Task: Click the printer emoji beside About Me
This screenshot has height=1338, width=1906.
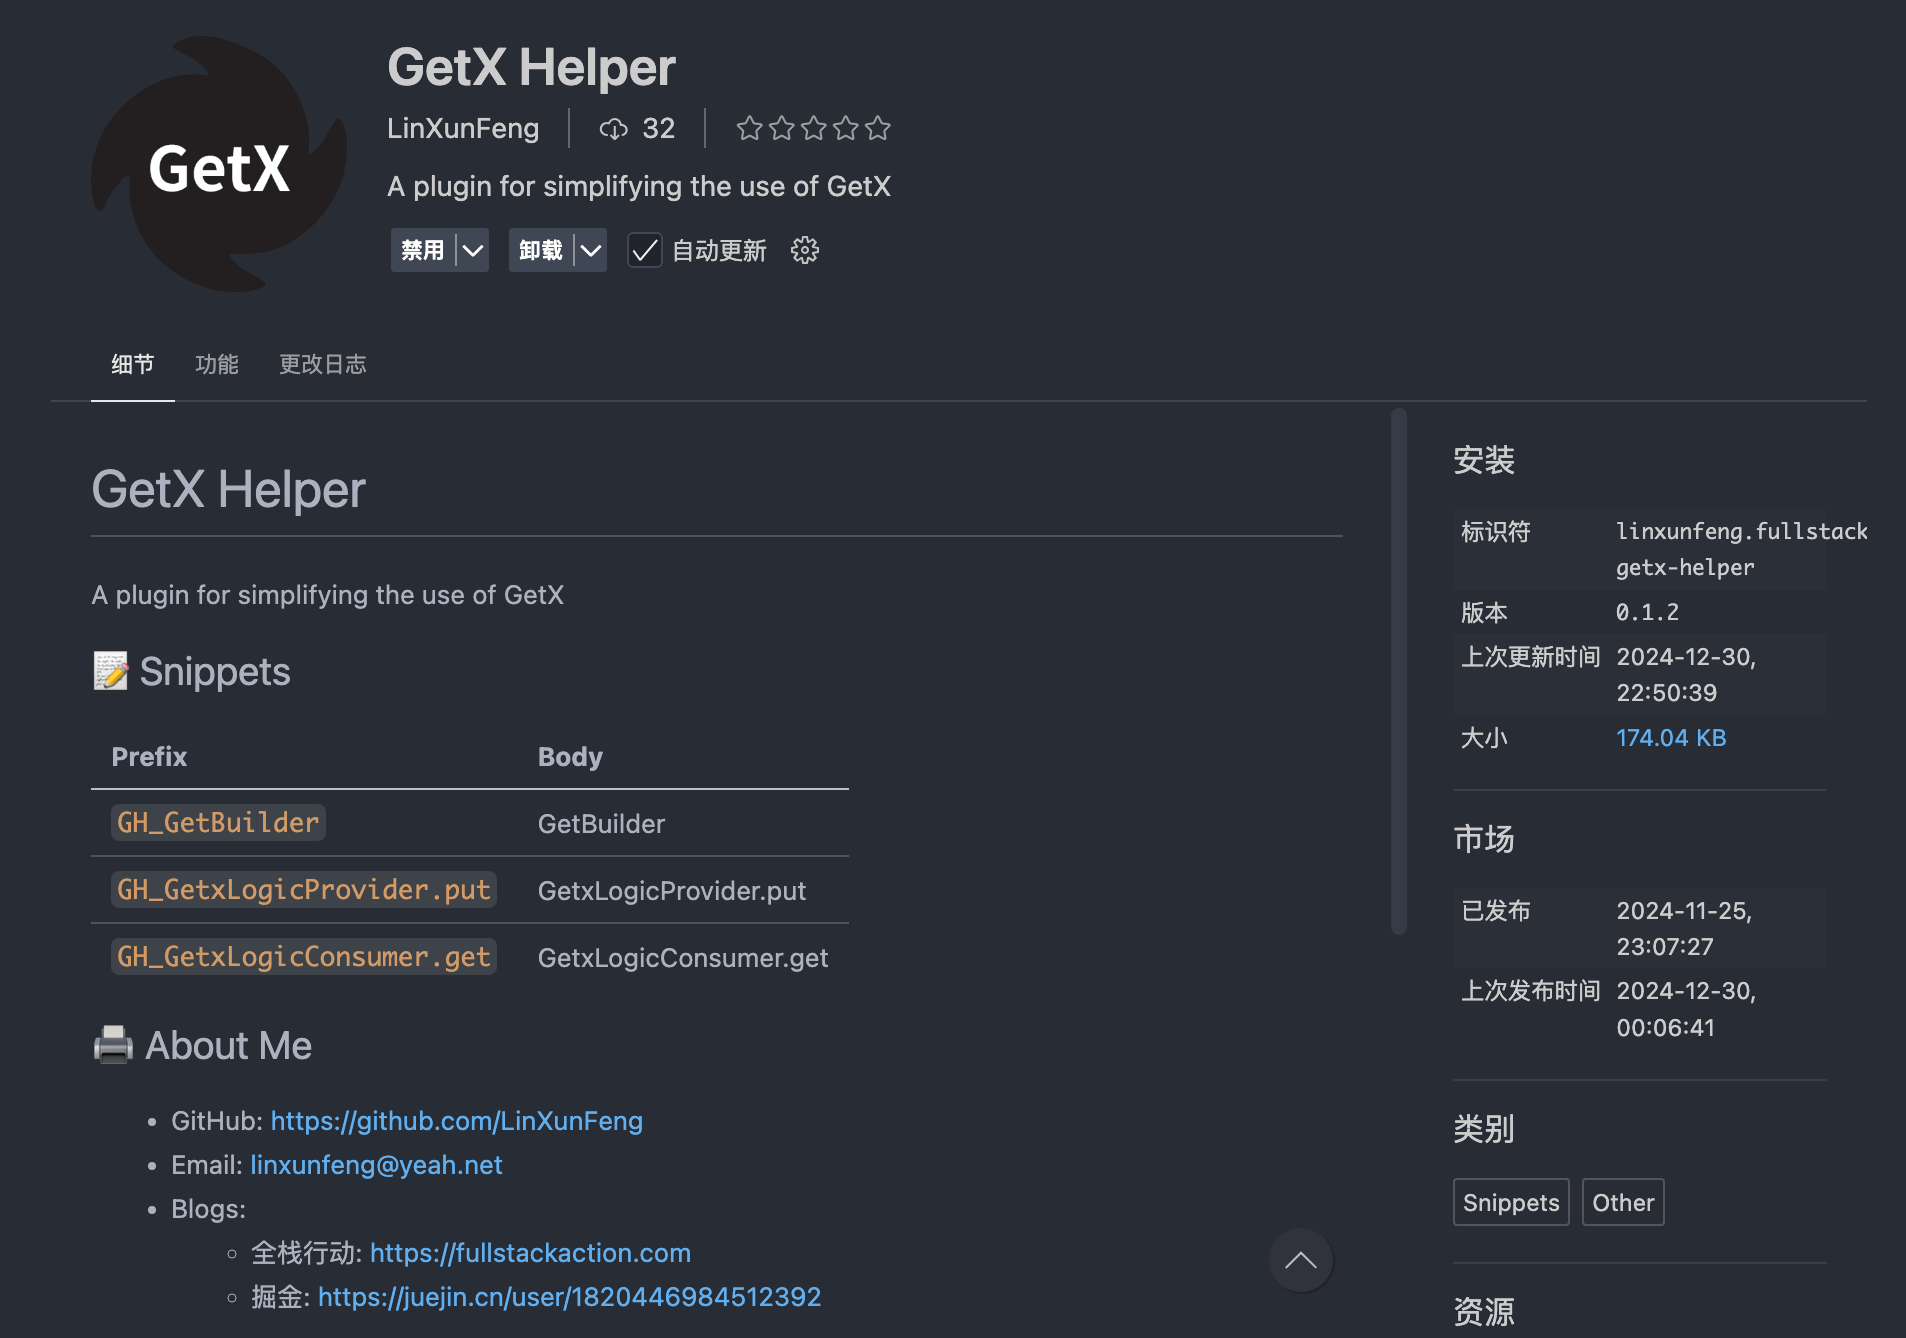Action: point(113,1045)
